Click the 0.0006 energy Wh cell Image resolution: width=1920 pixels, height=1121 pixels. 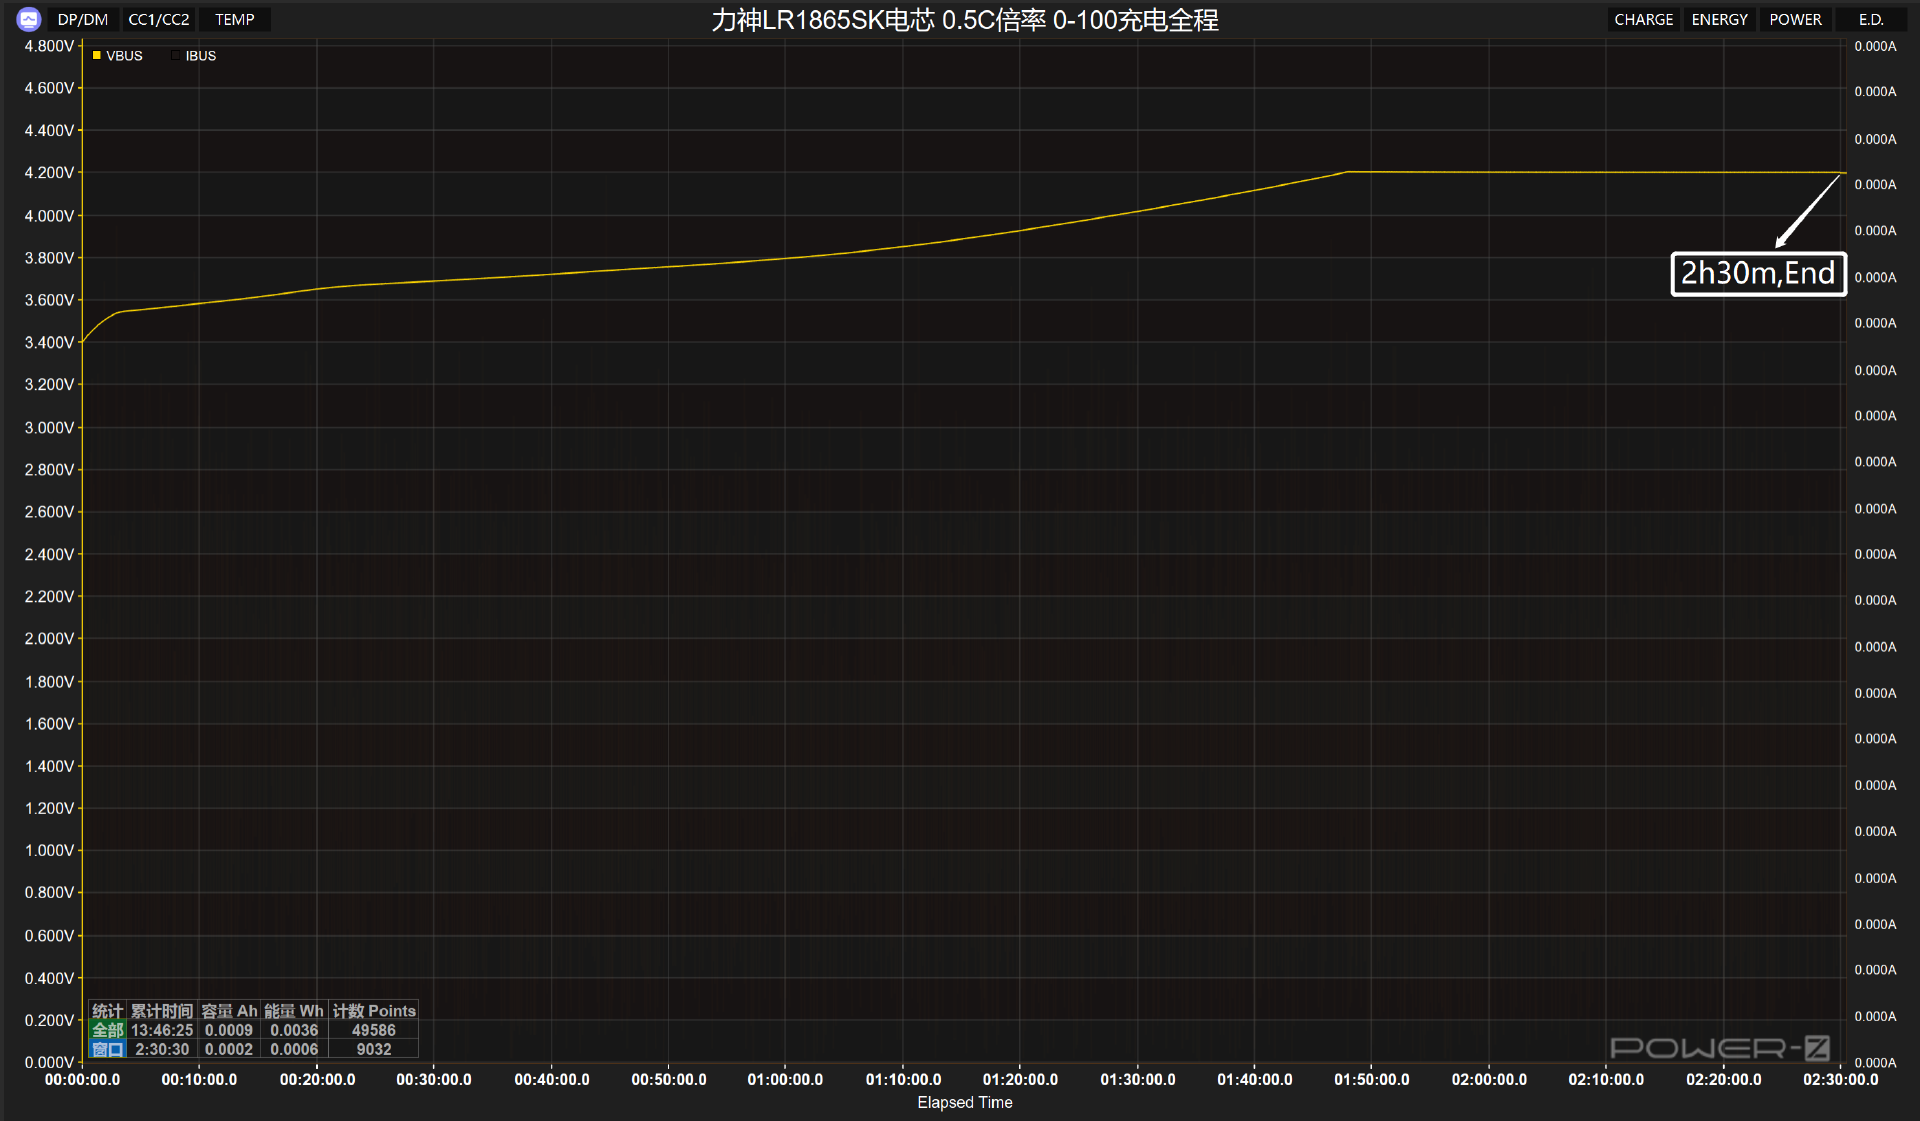[x=294, y=1049]
